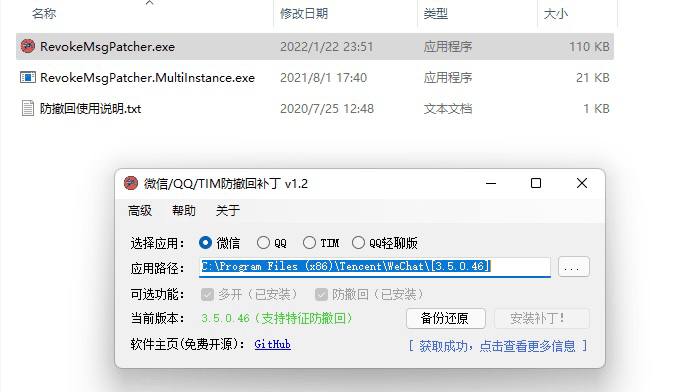Toggle the 多开（已安装） checkbox

(207, 294)
